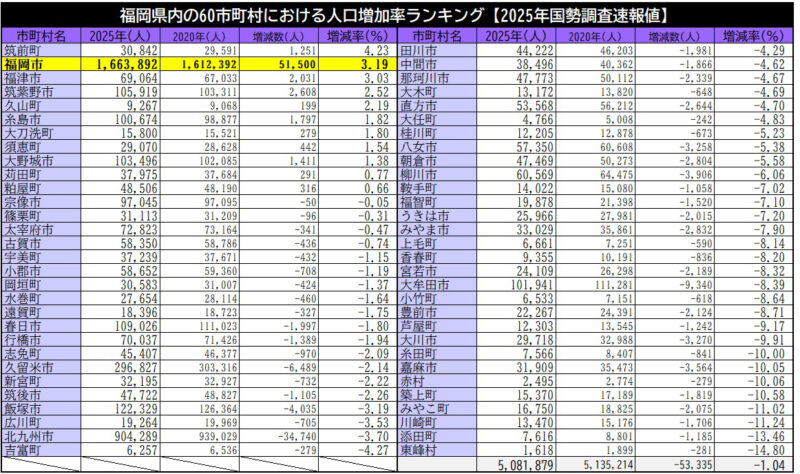Select the 香春町 name cell
Screen dimensions: 800x474
pos(437,257)
